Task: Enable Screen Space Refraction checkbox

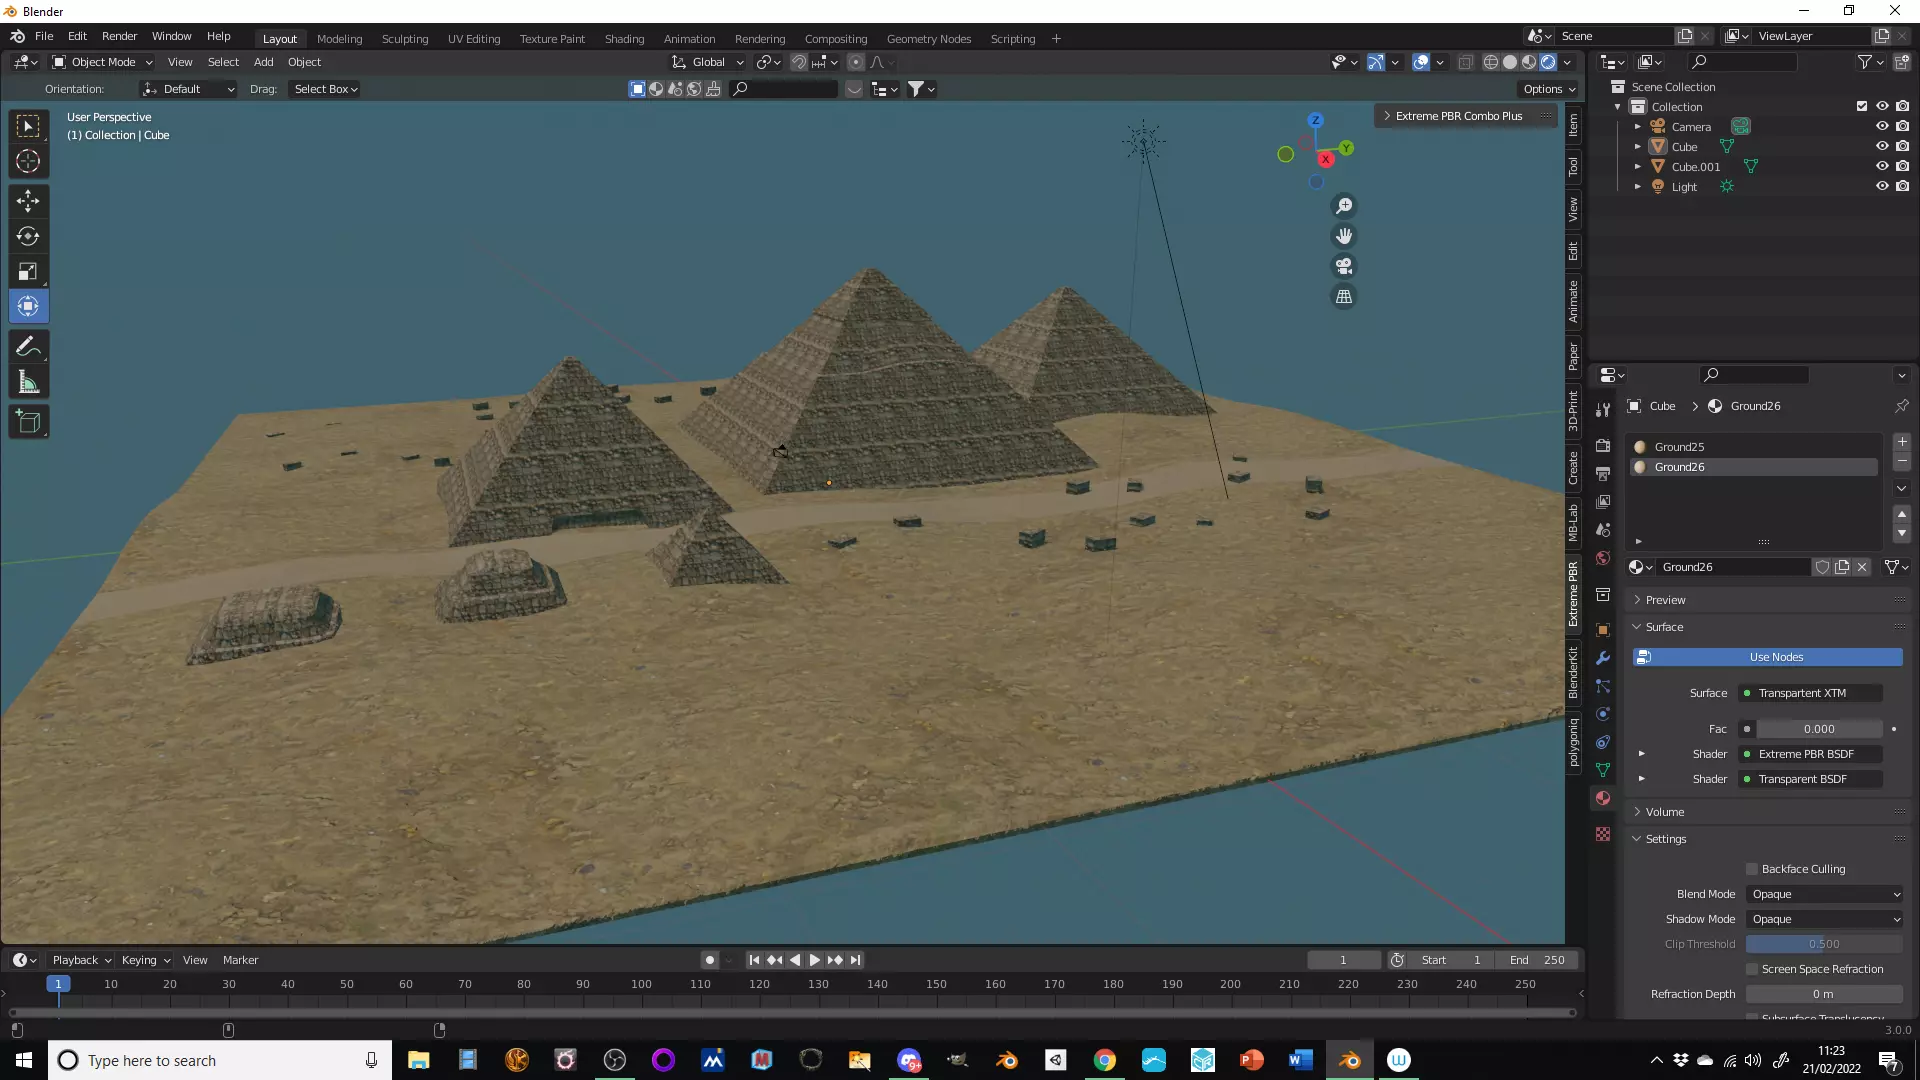Action: click(1752, 969)
